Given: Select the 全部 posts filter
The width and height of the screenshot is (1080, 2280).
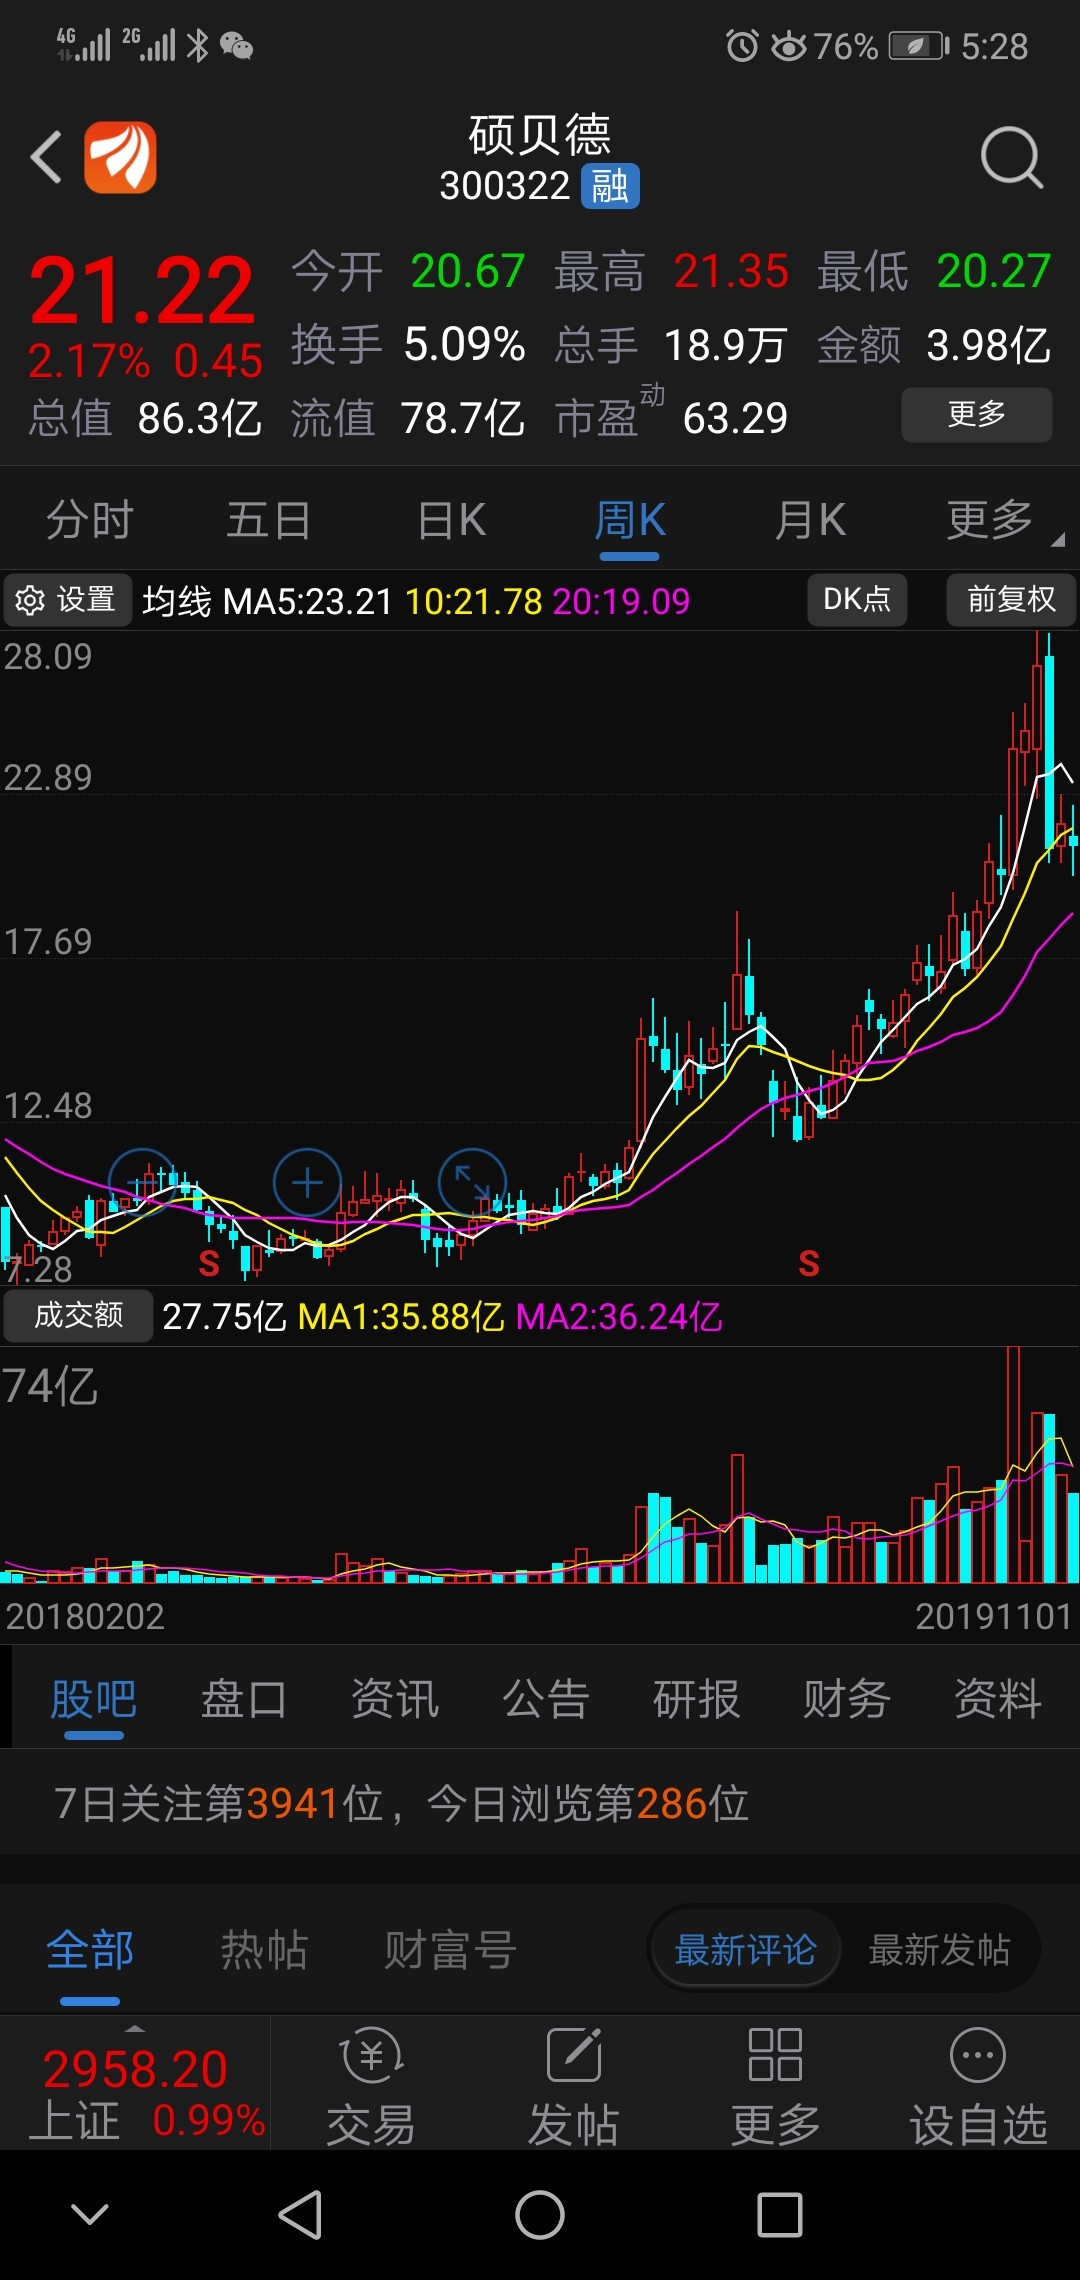Looking at the screenshot, I should tap(90, 1950).
